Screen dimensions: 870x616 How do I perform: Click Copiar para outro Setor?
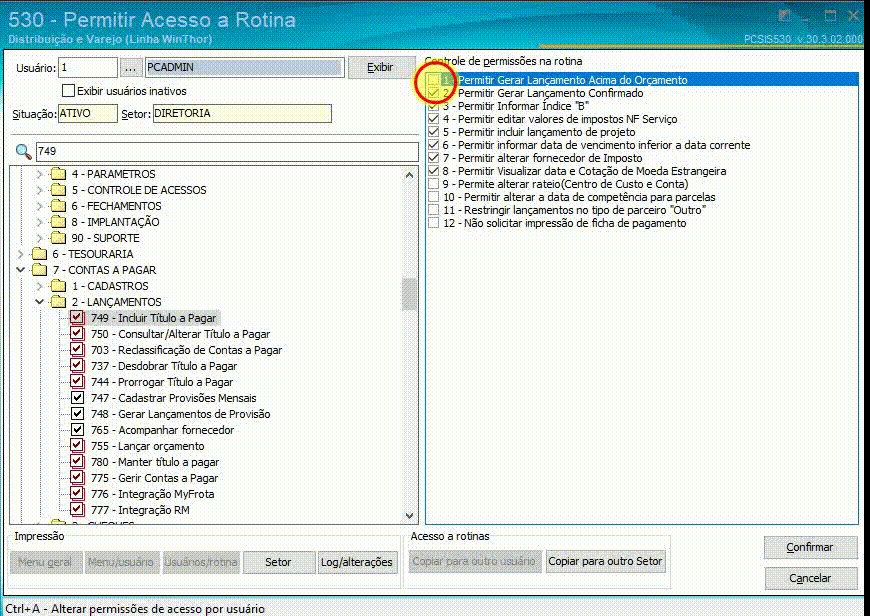point(605,561)
